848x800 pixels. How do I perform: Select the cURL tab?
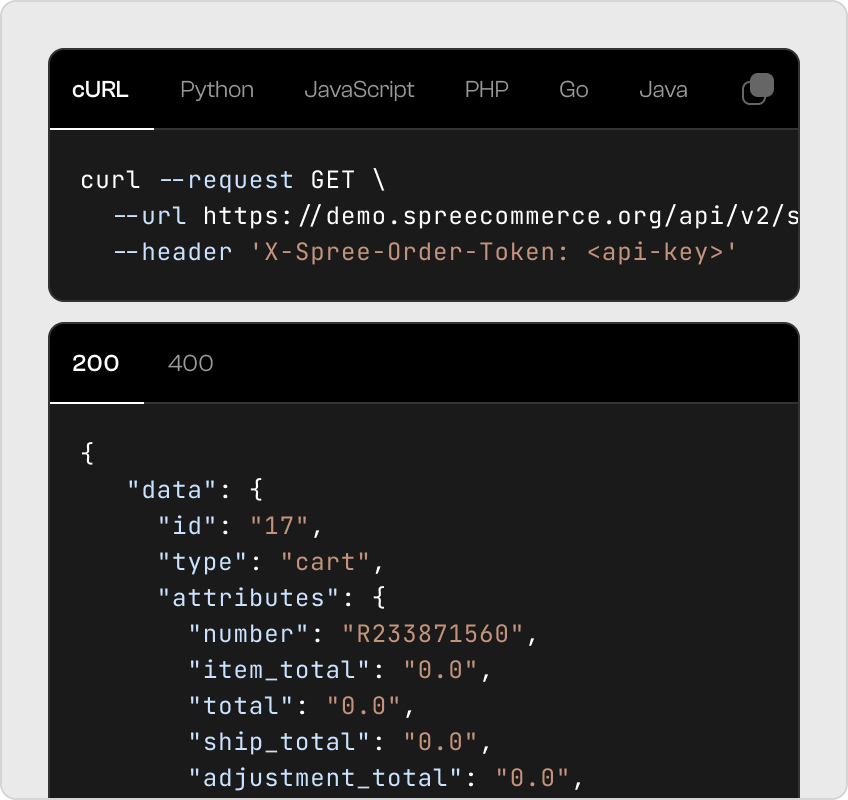(100, 90)
